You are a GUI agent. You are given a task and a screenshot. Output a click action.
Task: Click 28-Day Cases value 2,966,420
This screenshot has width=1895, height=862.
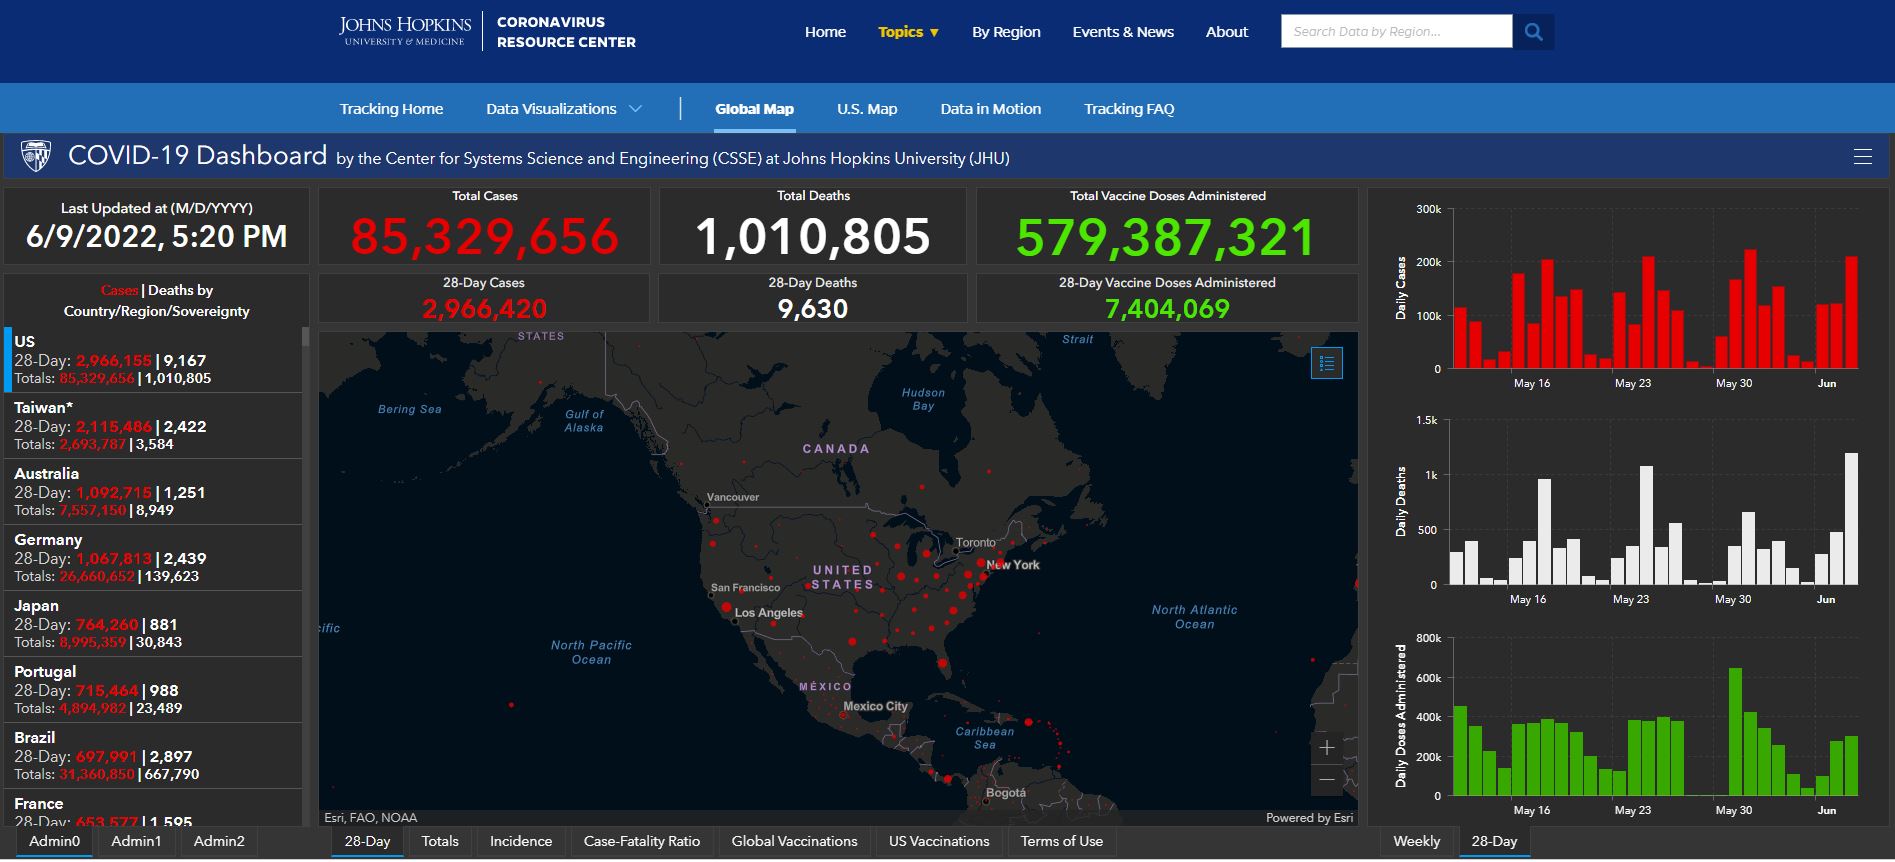click(x=485, y=308)
